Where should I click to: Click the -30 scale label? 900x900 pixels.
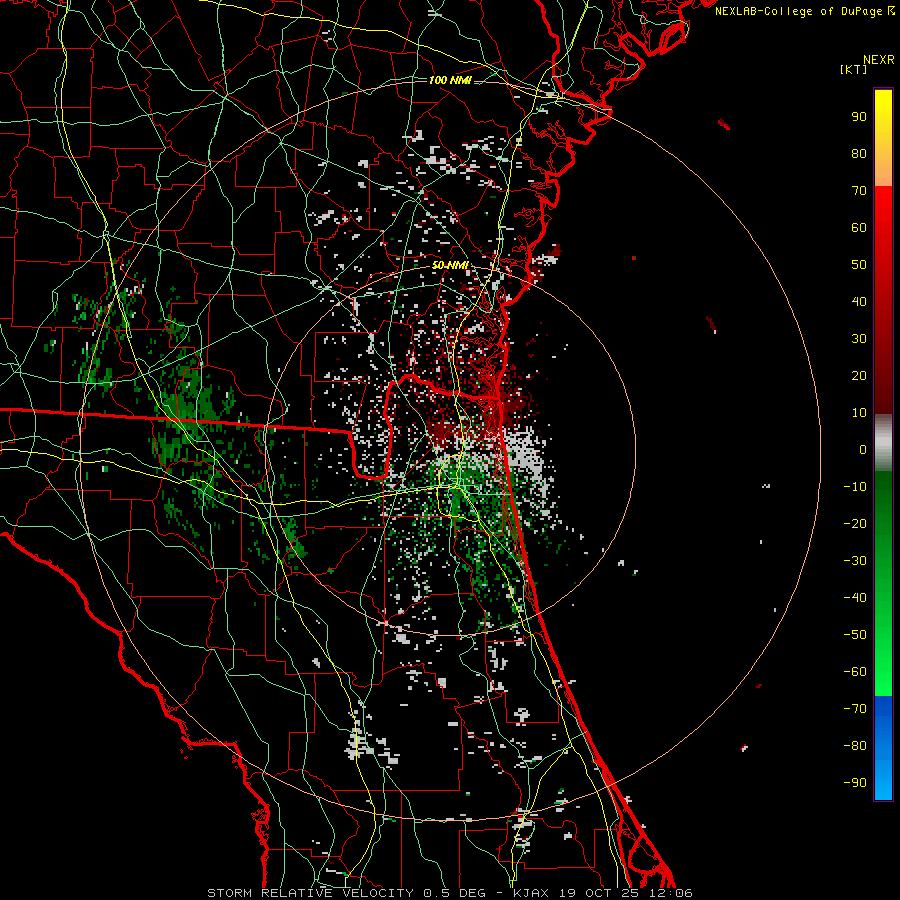[855, 561]
